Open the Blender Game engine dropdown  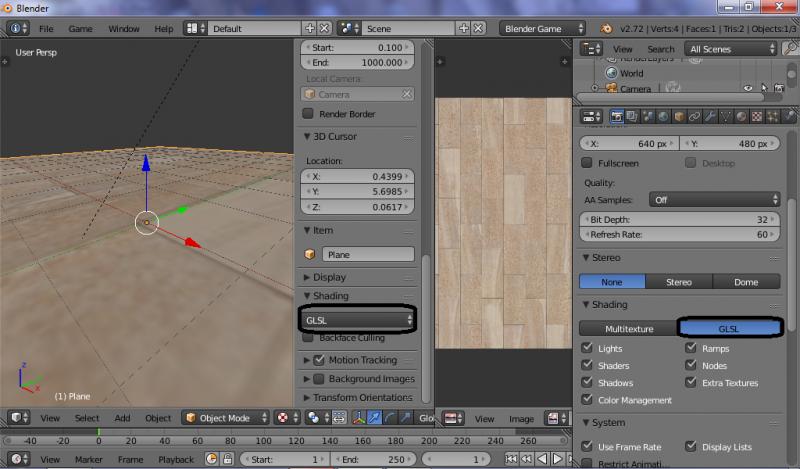coord(542,29)
